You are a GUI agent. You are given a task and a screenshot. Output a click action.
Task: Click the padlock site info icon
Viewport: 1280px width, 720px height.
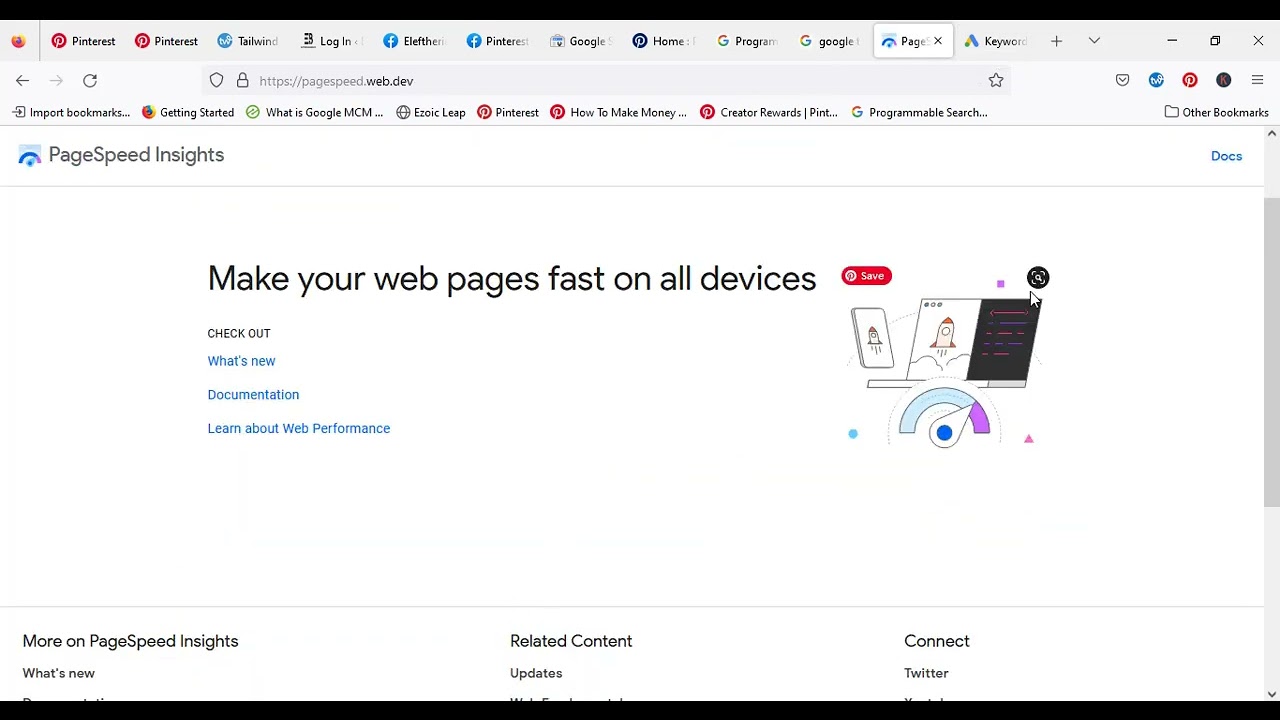click(x=242, y=81)
